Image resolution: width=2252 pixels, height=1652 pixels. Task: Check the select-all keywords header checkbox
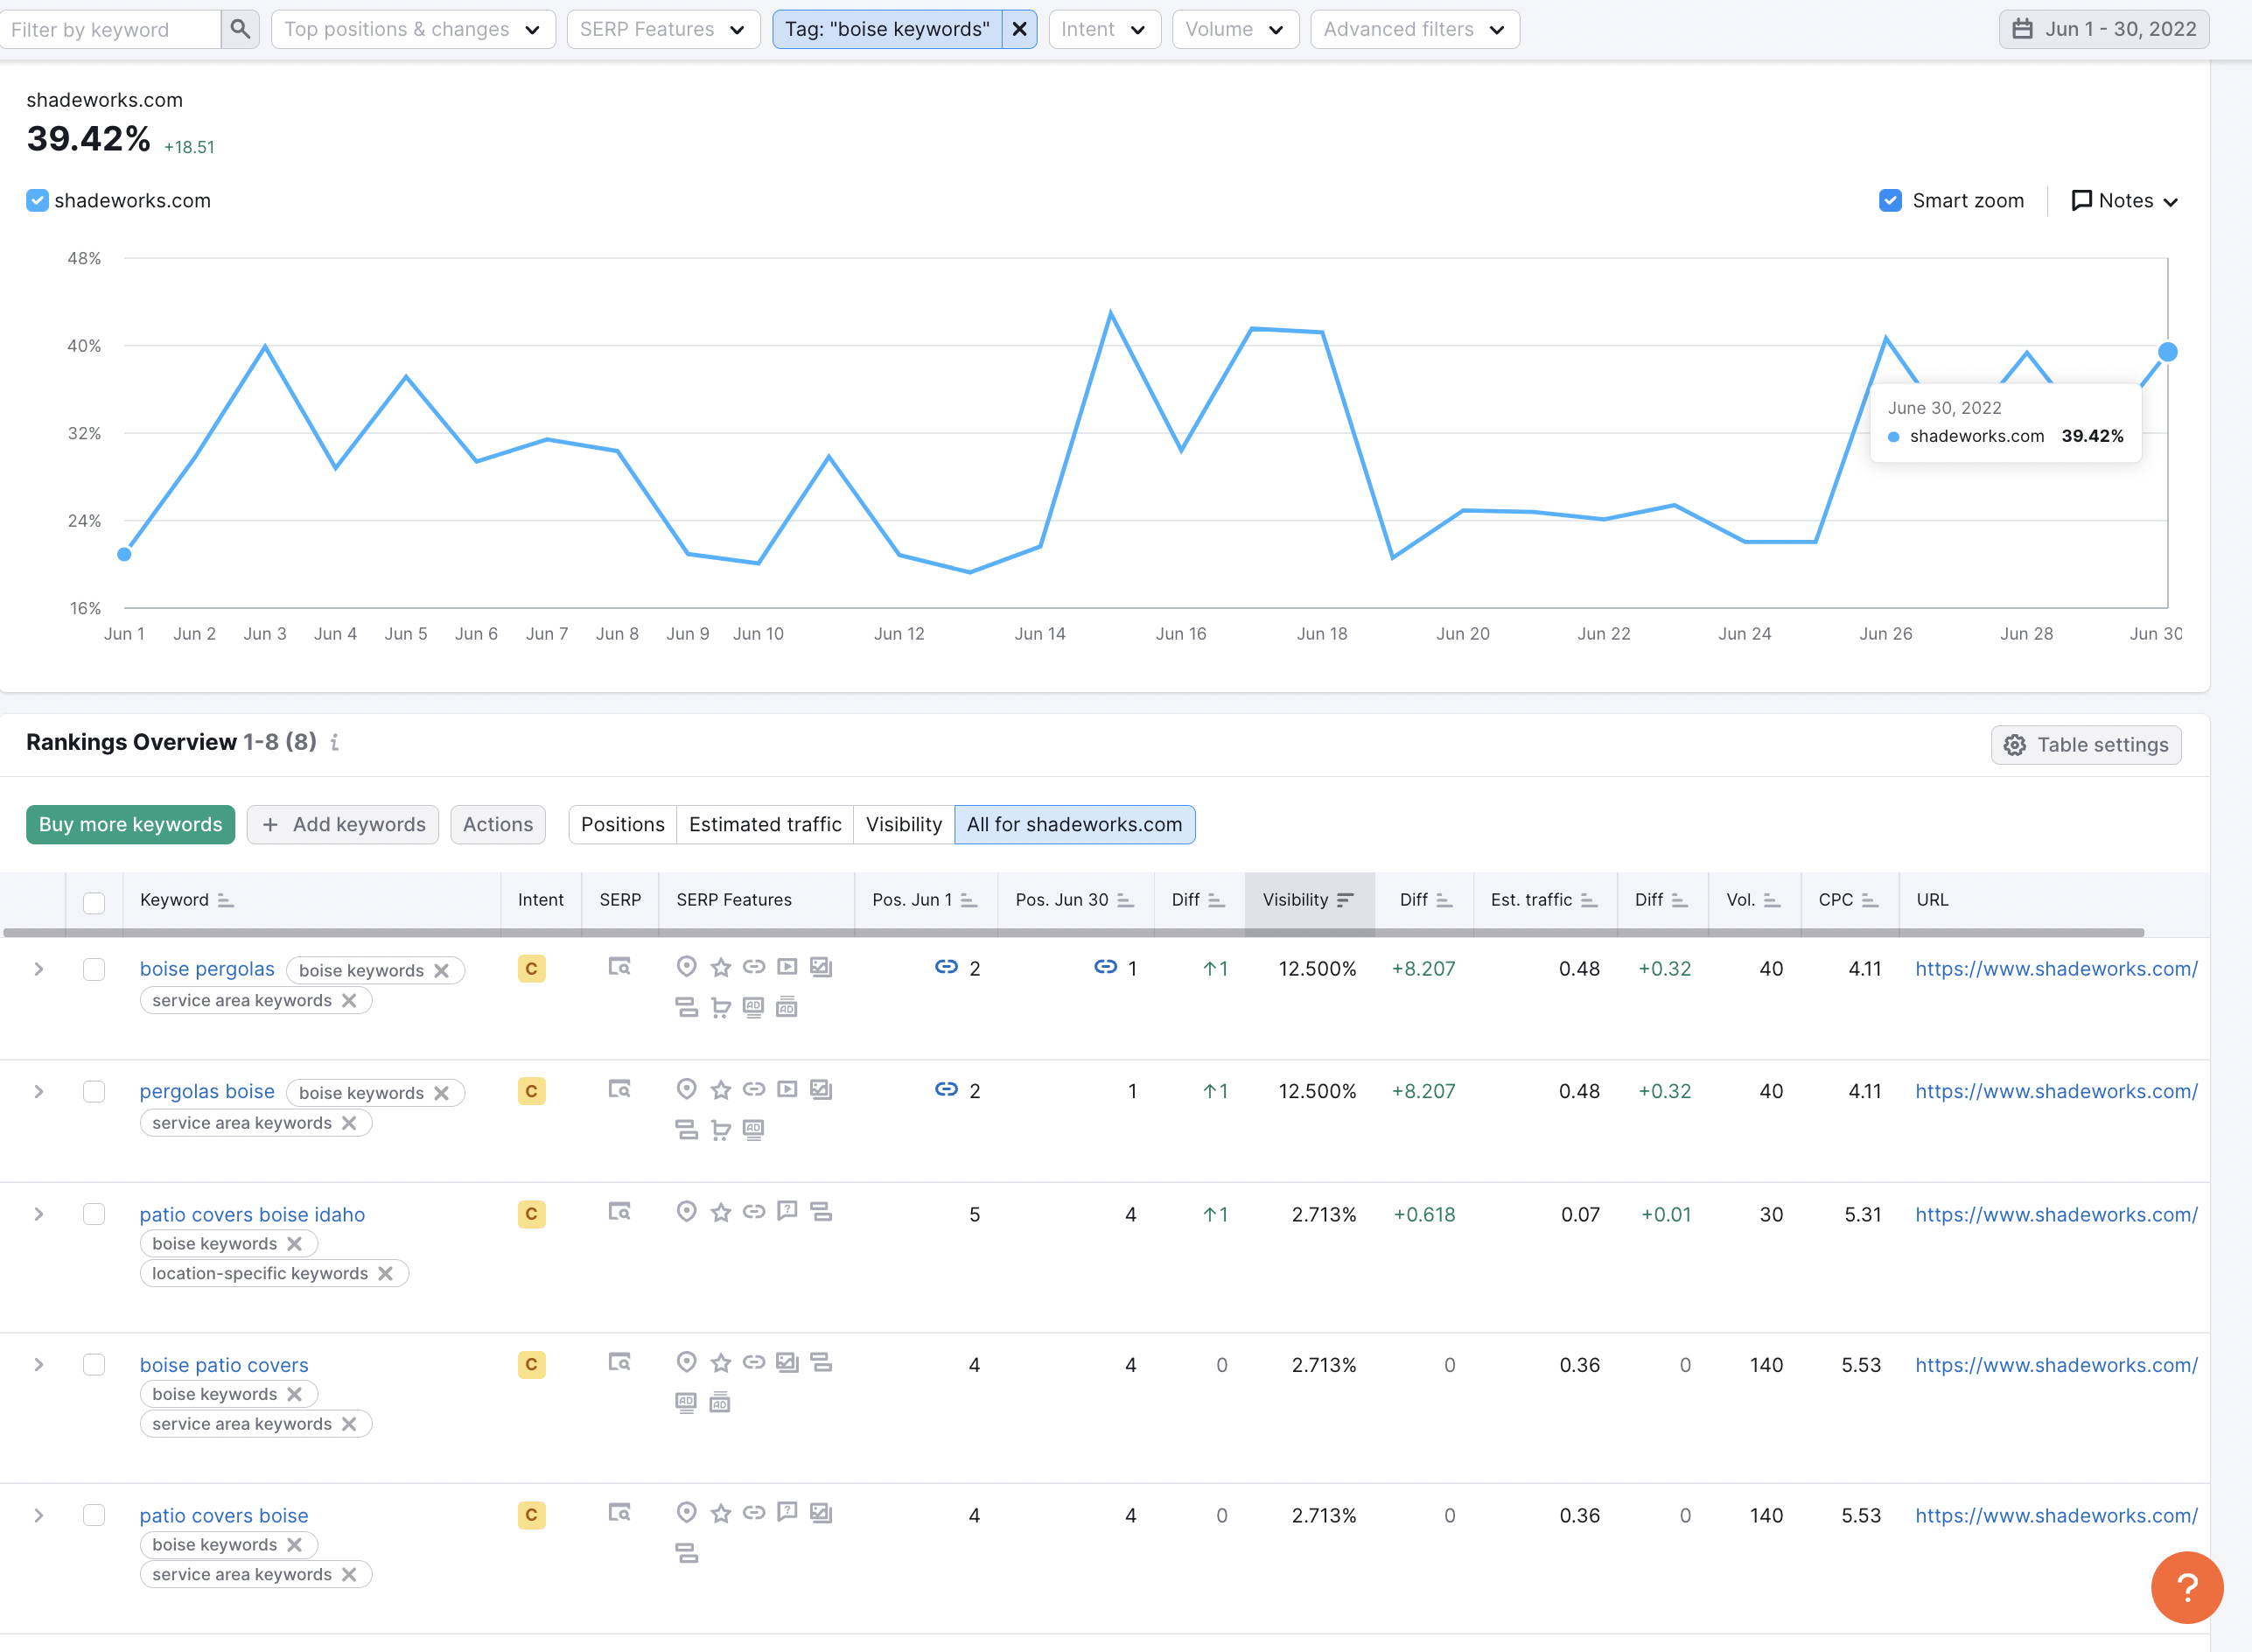(94, 902)
